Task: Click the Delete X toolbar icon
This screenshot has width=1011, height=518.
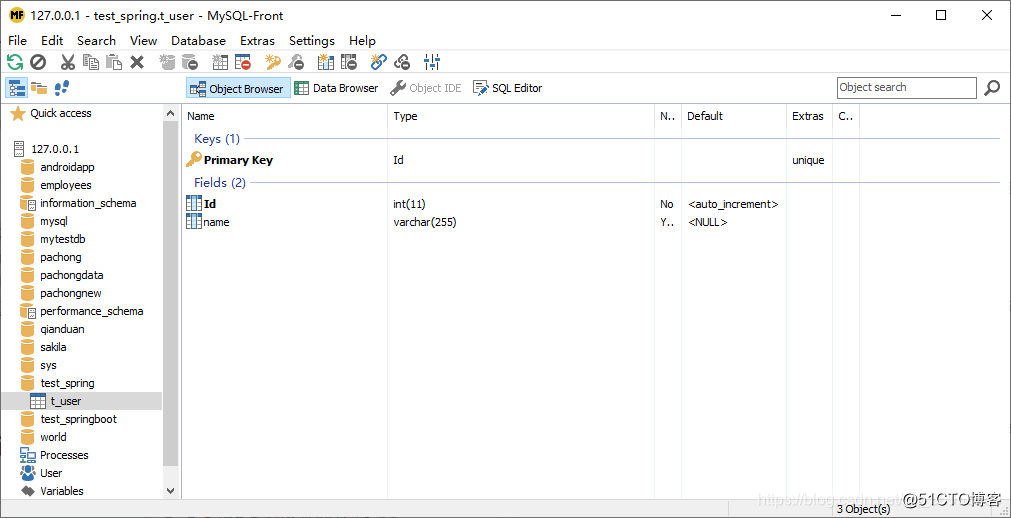Action: pos(137,62)
